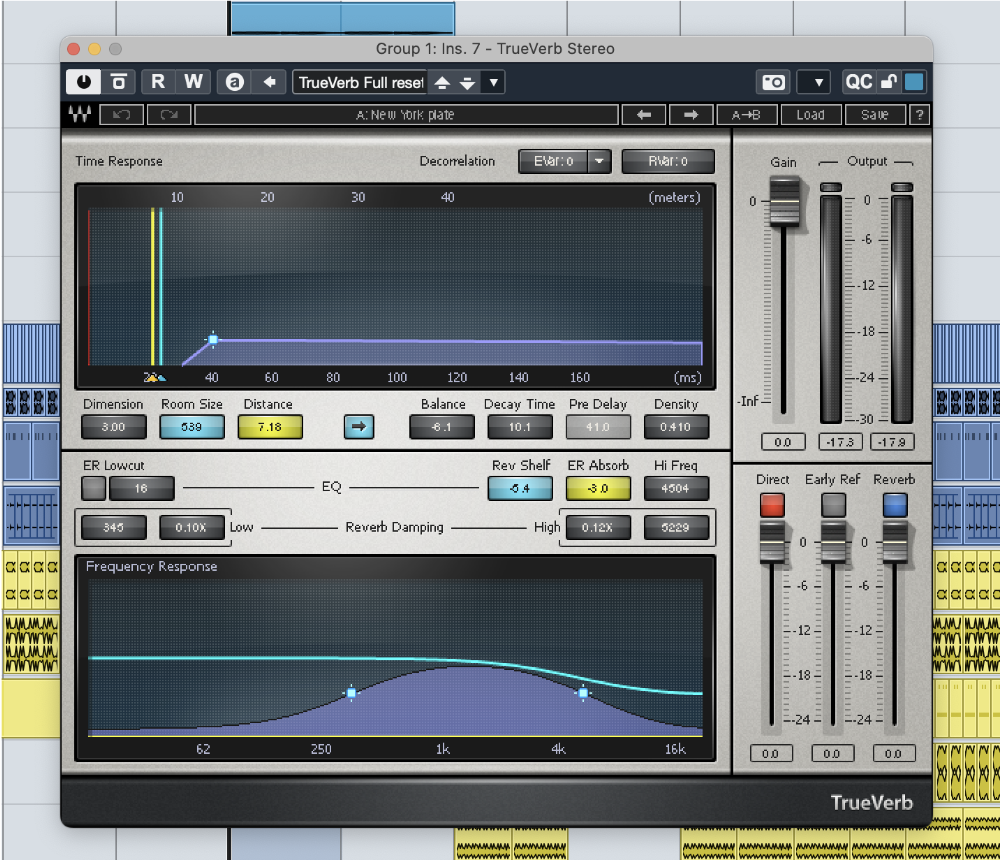Toggle the plugin power/activate button

pos(83,82)
